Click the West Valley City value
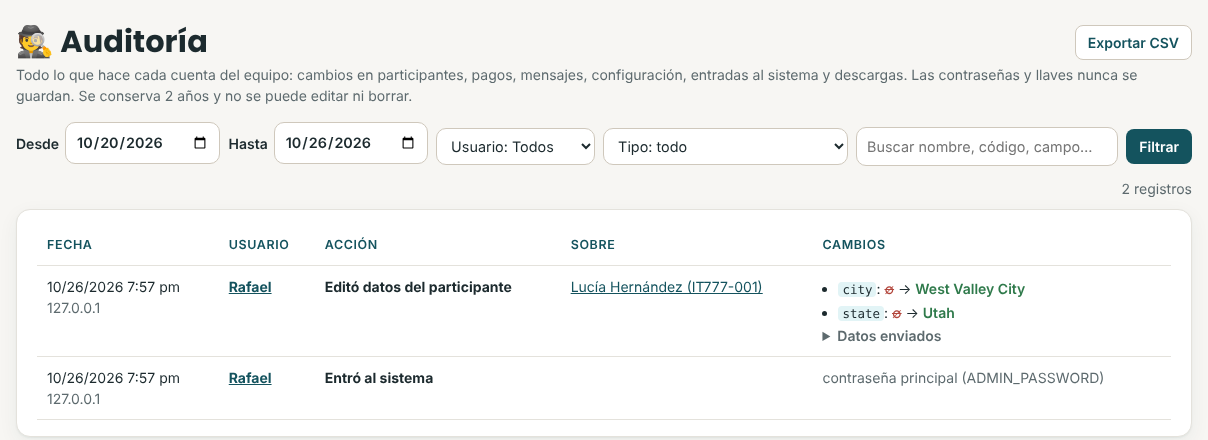The image size is (1208, 440). coord(970,289)
